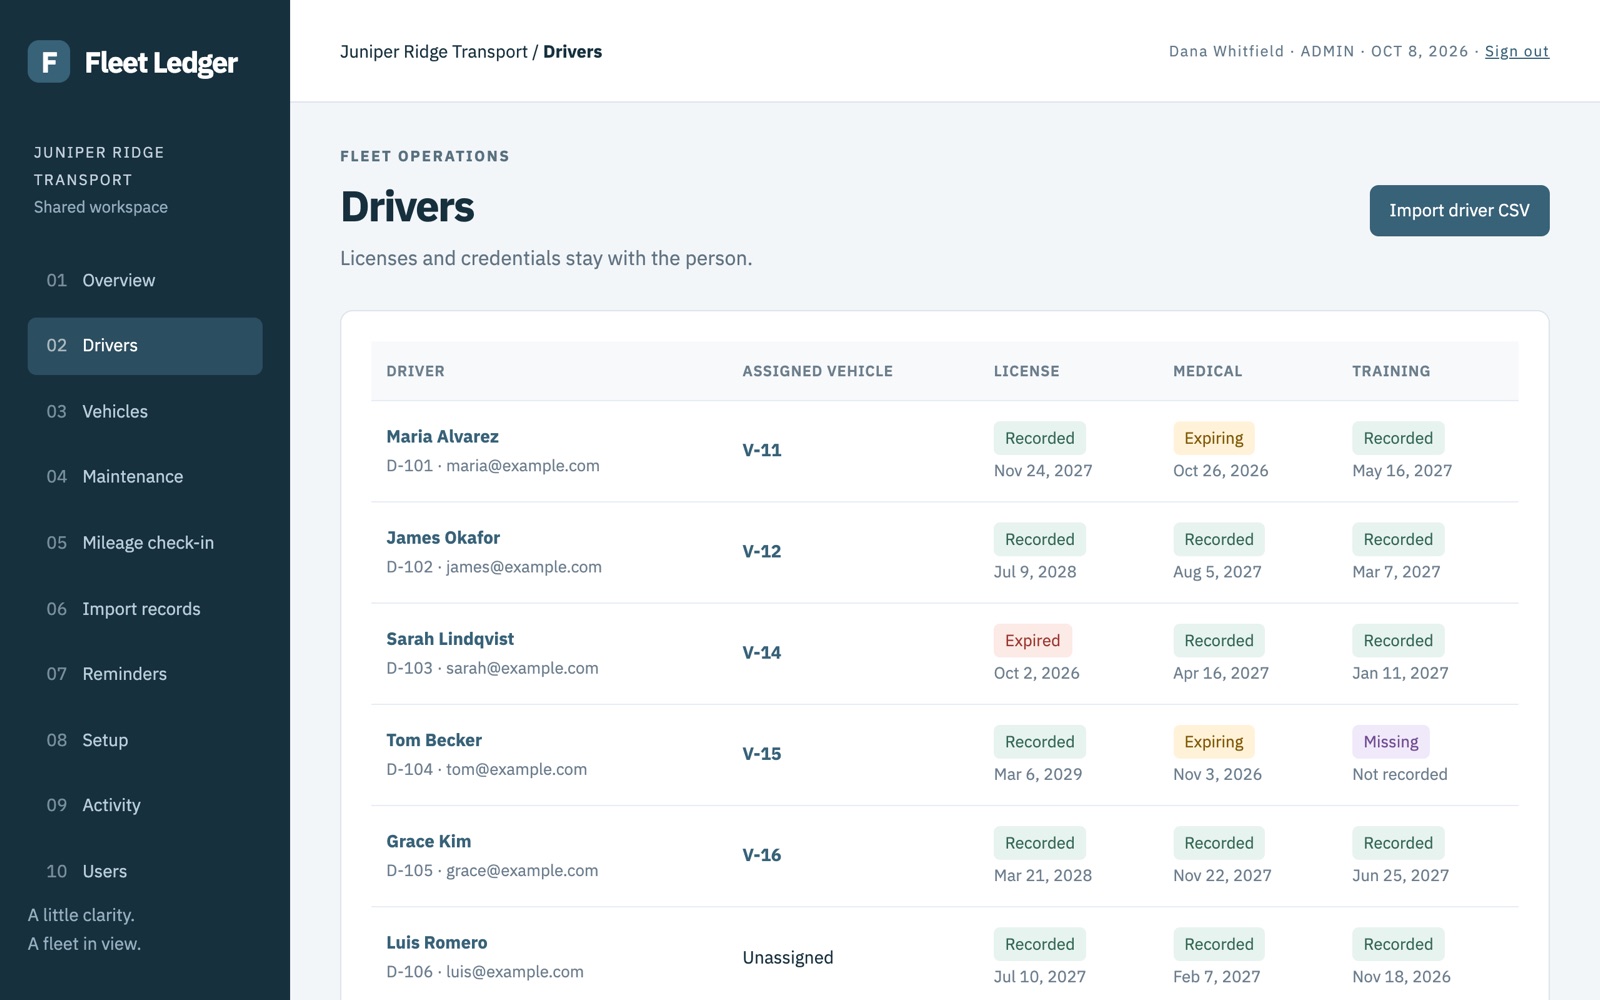Sign out of the account
This screenshot has width=1600, height=1000.
pyautogui.click(x=1516, y=51)
